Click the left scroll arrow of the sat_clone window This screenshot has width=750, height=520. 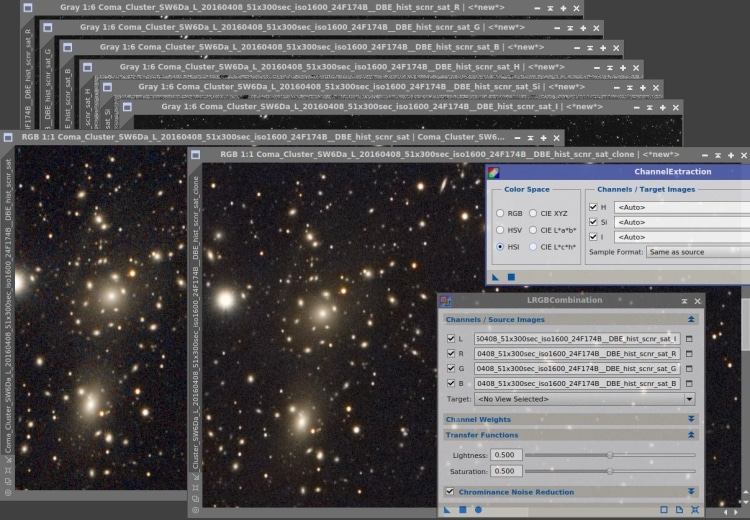[726, 512]
